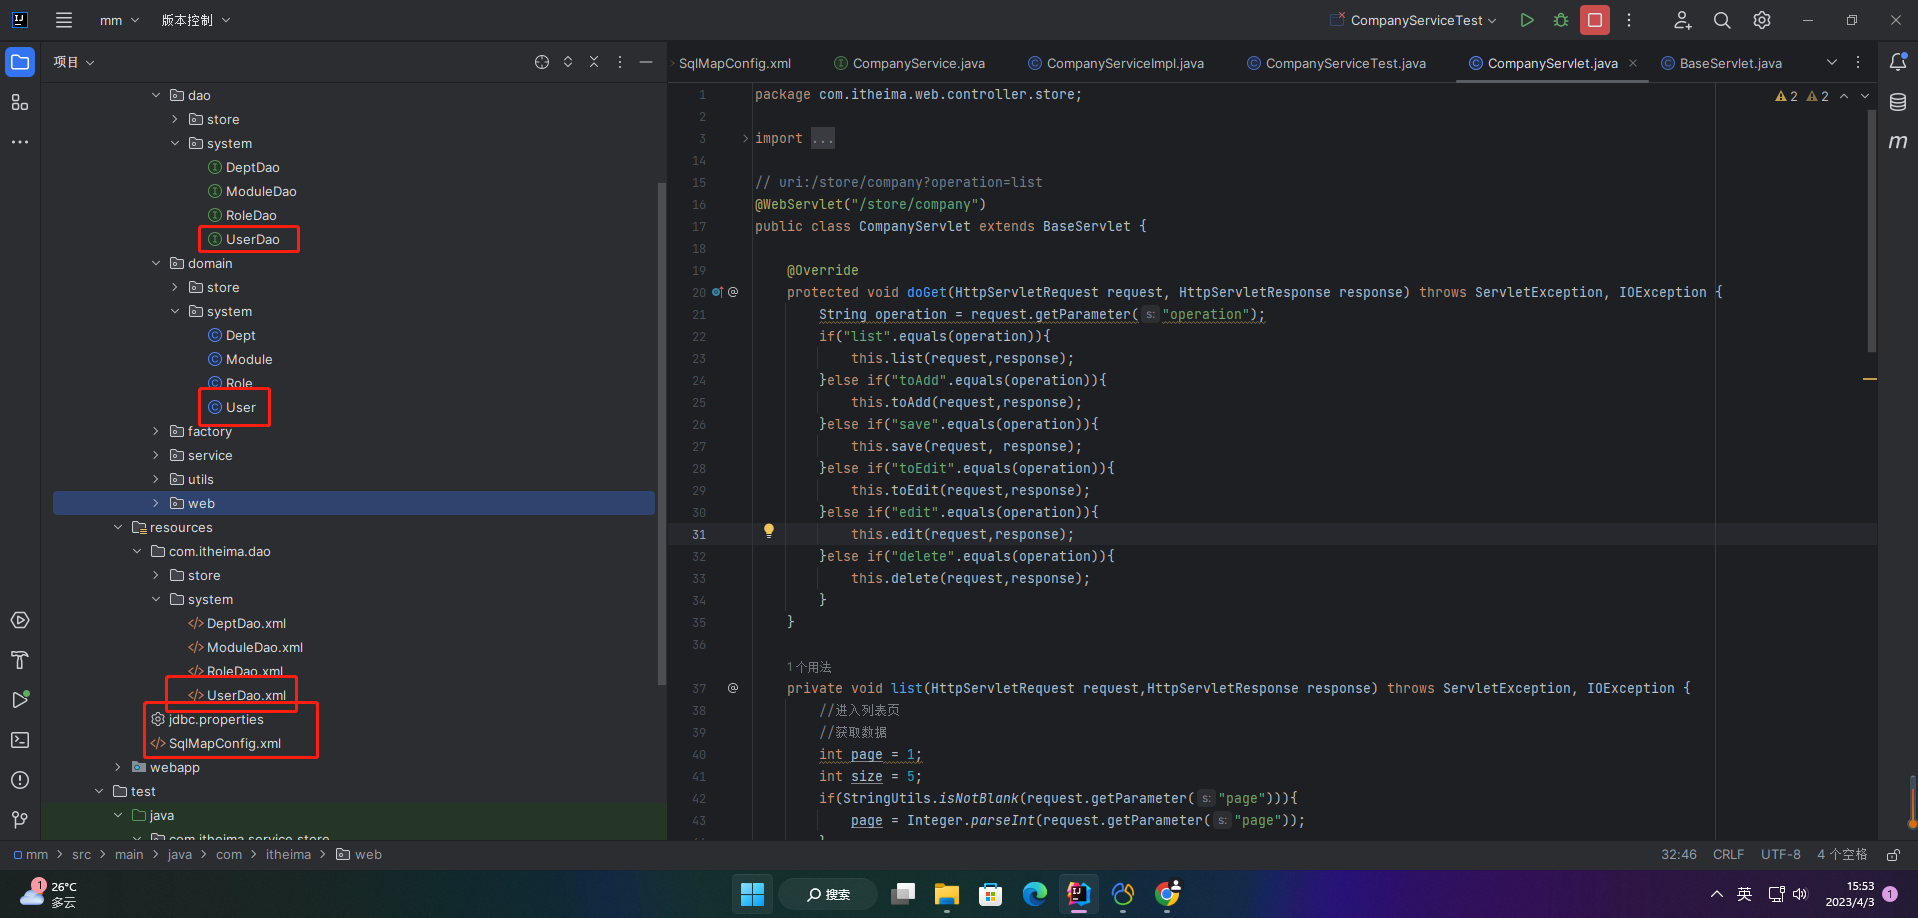The width and height of the screenshot is (1918, 918).
Task: Open the 版本控制 dropdown
Action: 196,20
